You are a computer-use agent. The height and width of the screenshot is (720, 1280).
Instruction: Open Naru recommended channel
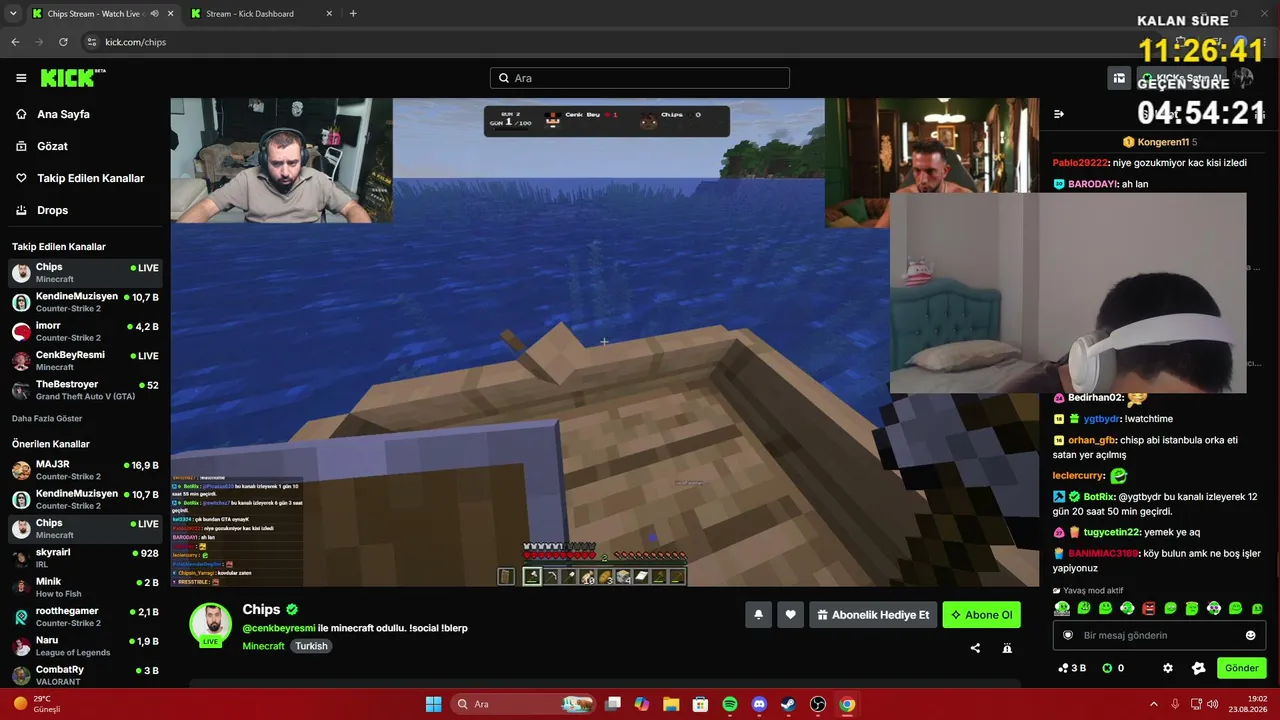[x=85, y=646]
